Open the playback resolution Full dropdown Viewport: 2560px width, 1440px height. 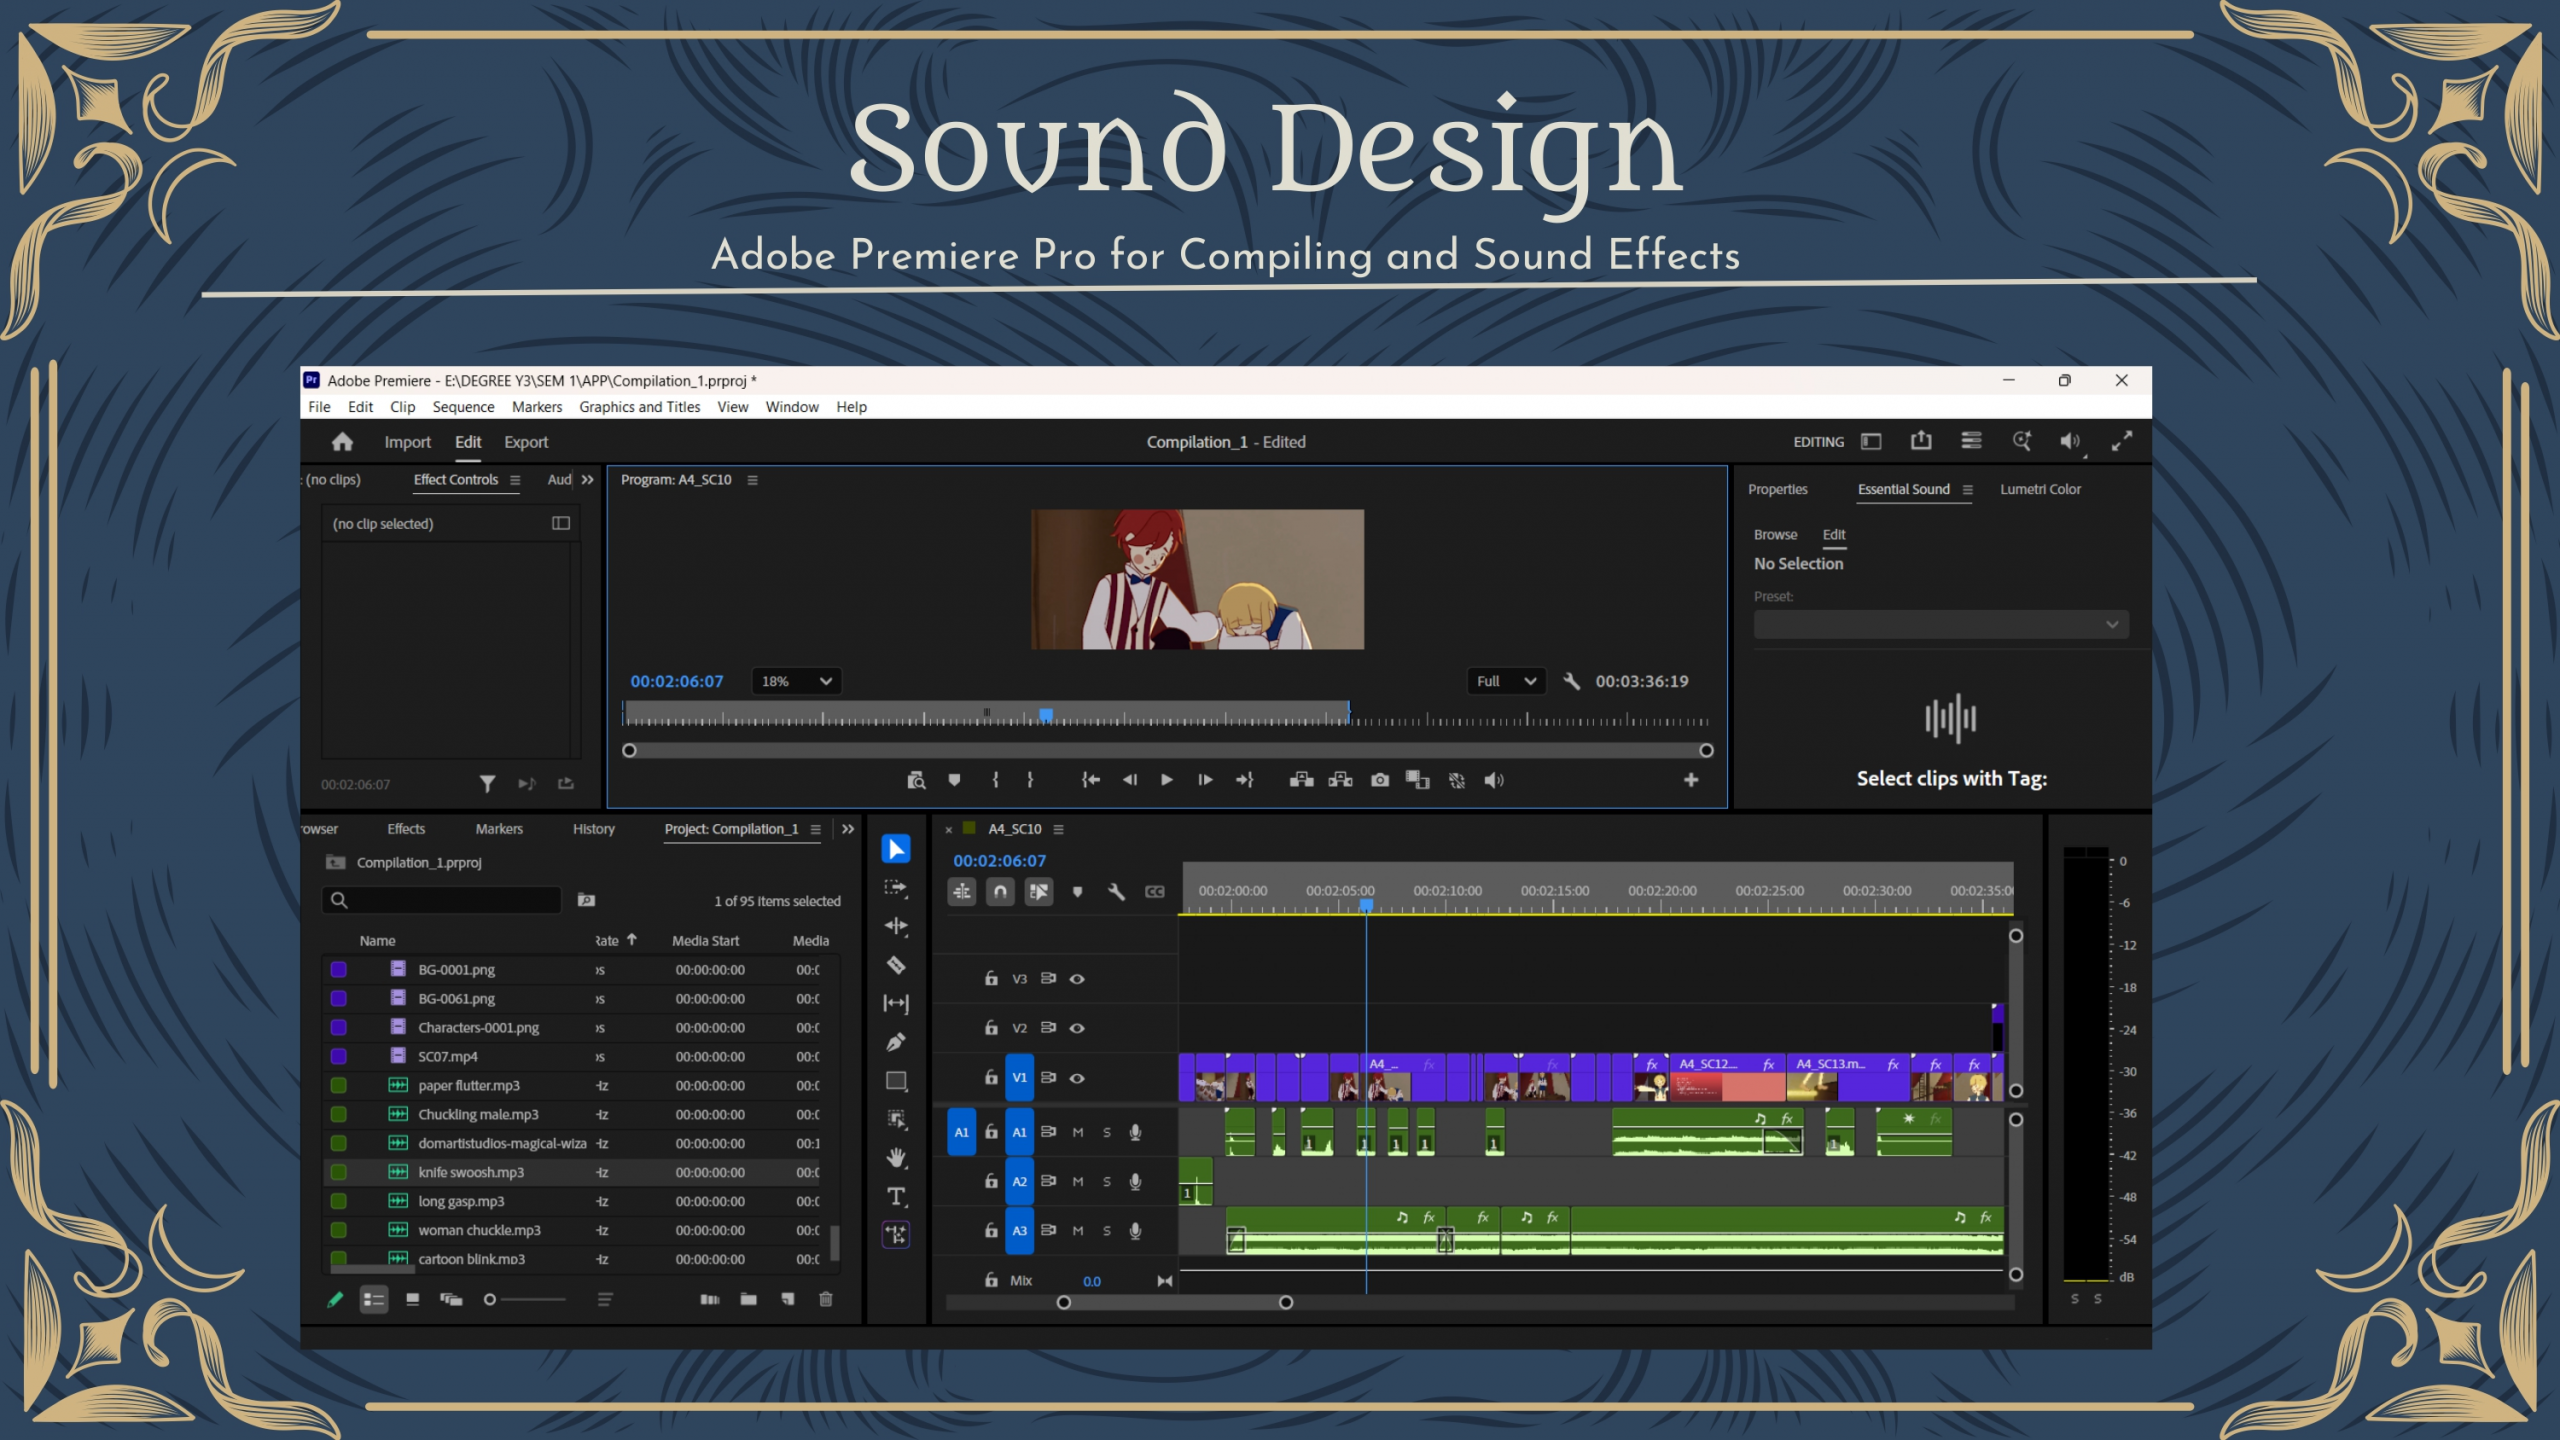[1506, 681]
